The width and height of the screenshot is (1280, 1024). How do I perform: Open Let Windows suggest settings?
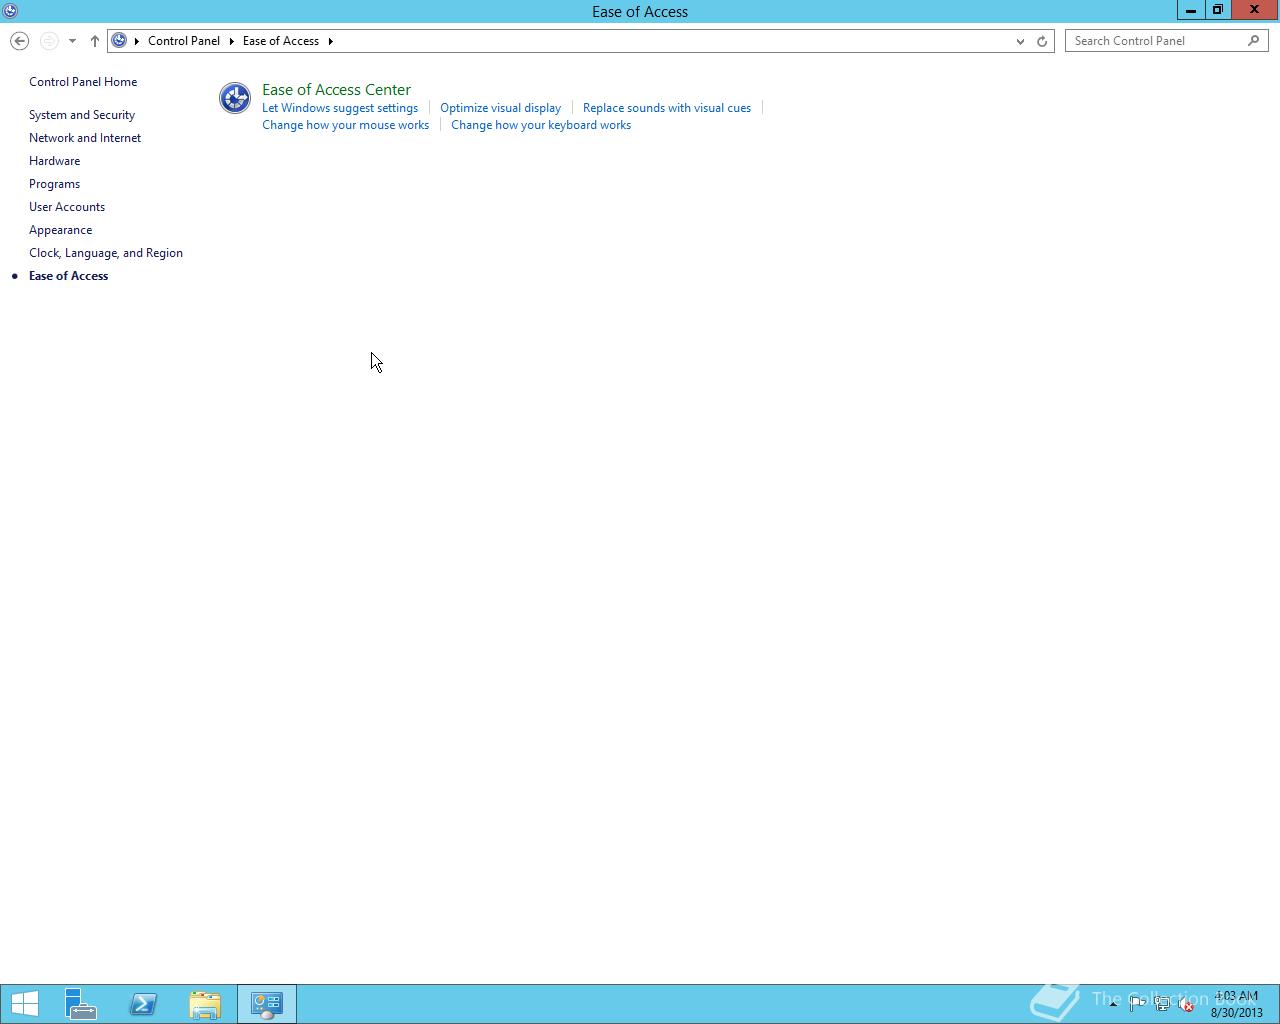coord(340,108)
